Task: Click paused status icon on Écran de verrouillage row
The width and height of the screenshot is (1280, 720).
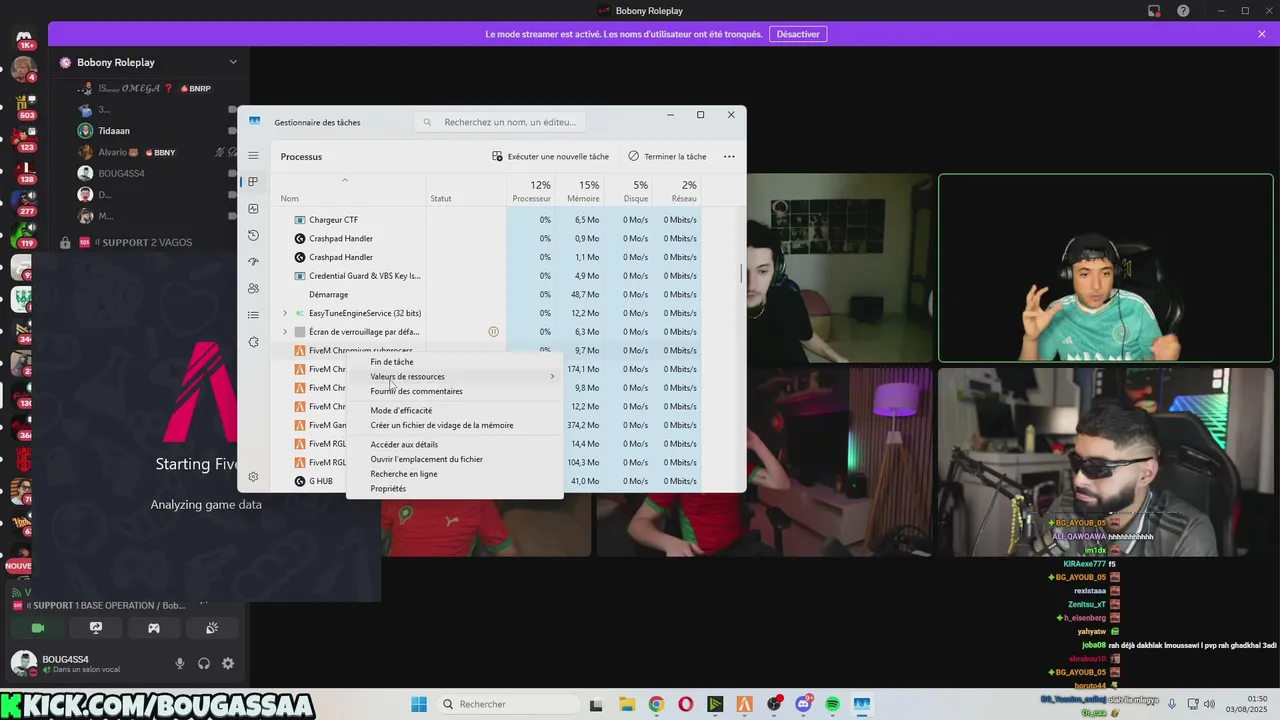Action: [493, 332]
